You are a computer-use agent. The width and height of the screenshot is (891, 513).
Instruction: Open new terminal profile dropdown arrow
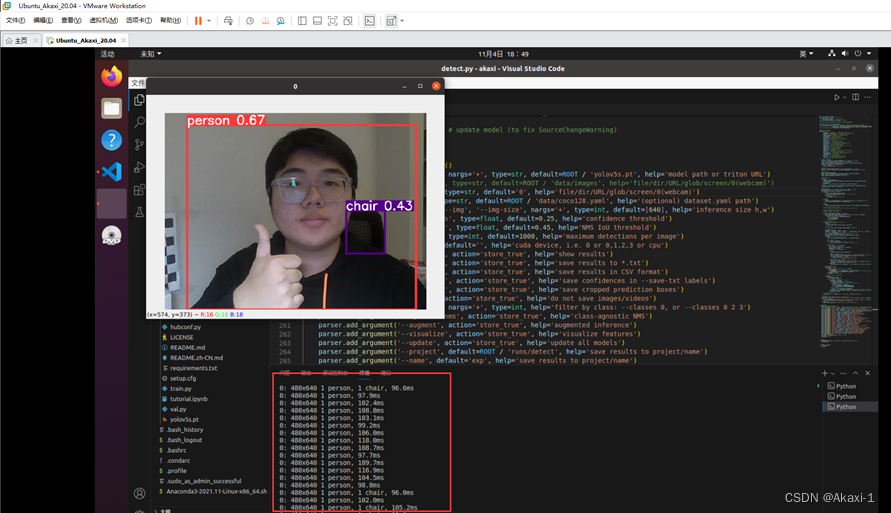[x=832, y=373]
